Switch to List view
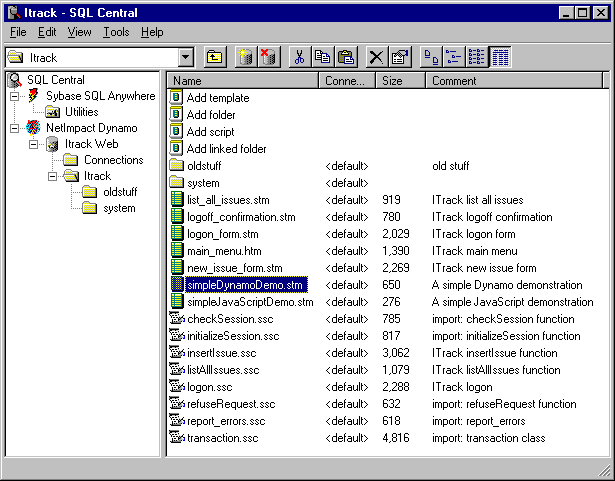Viewport: 615px width, 481px height. pos(477,57)
